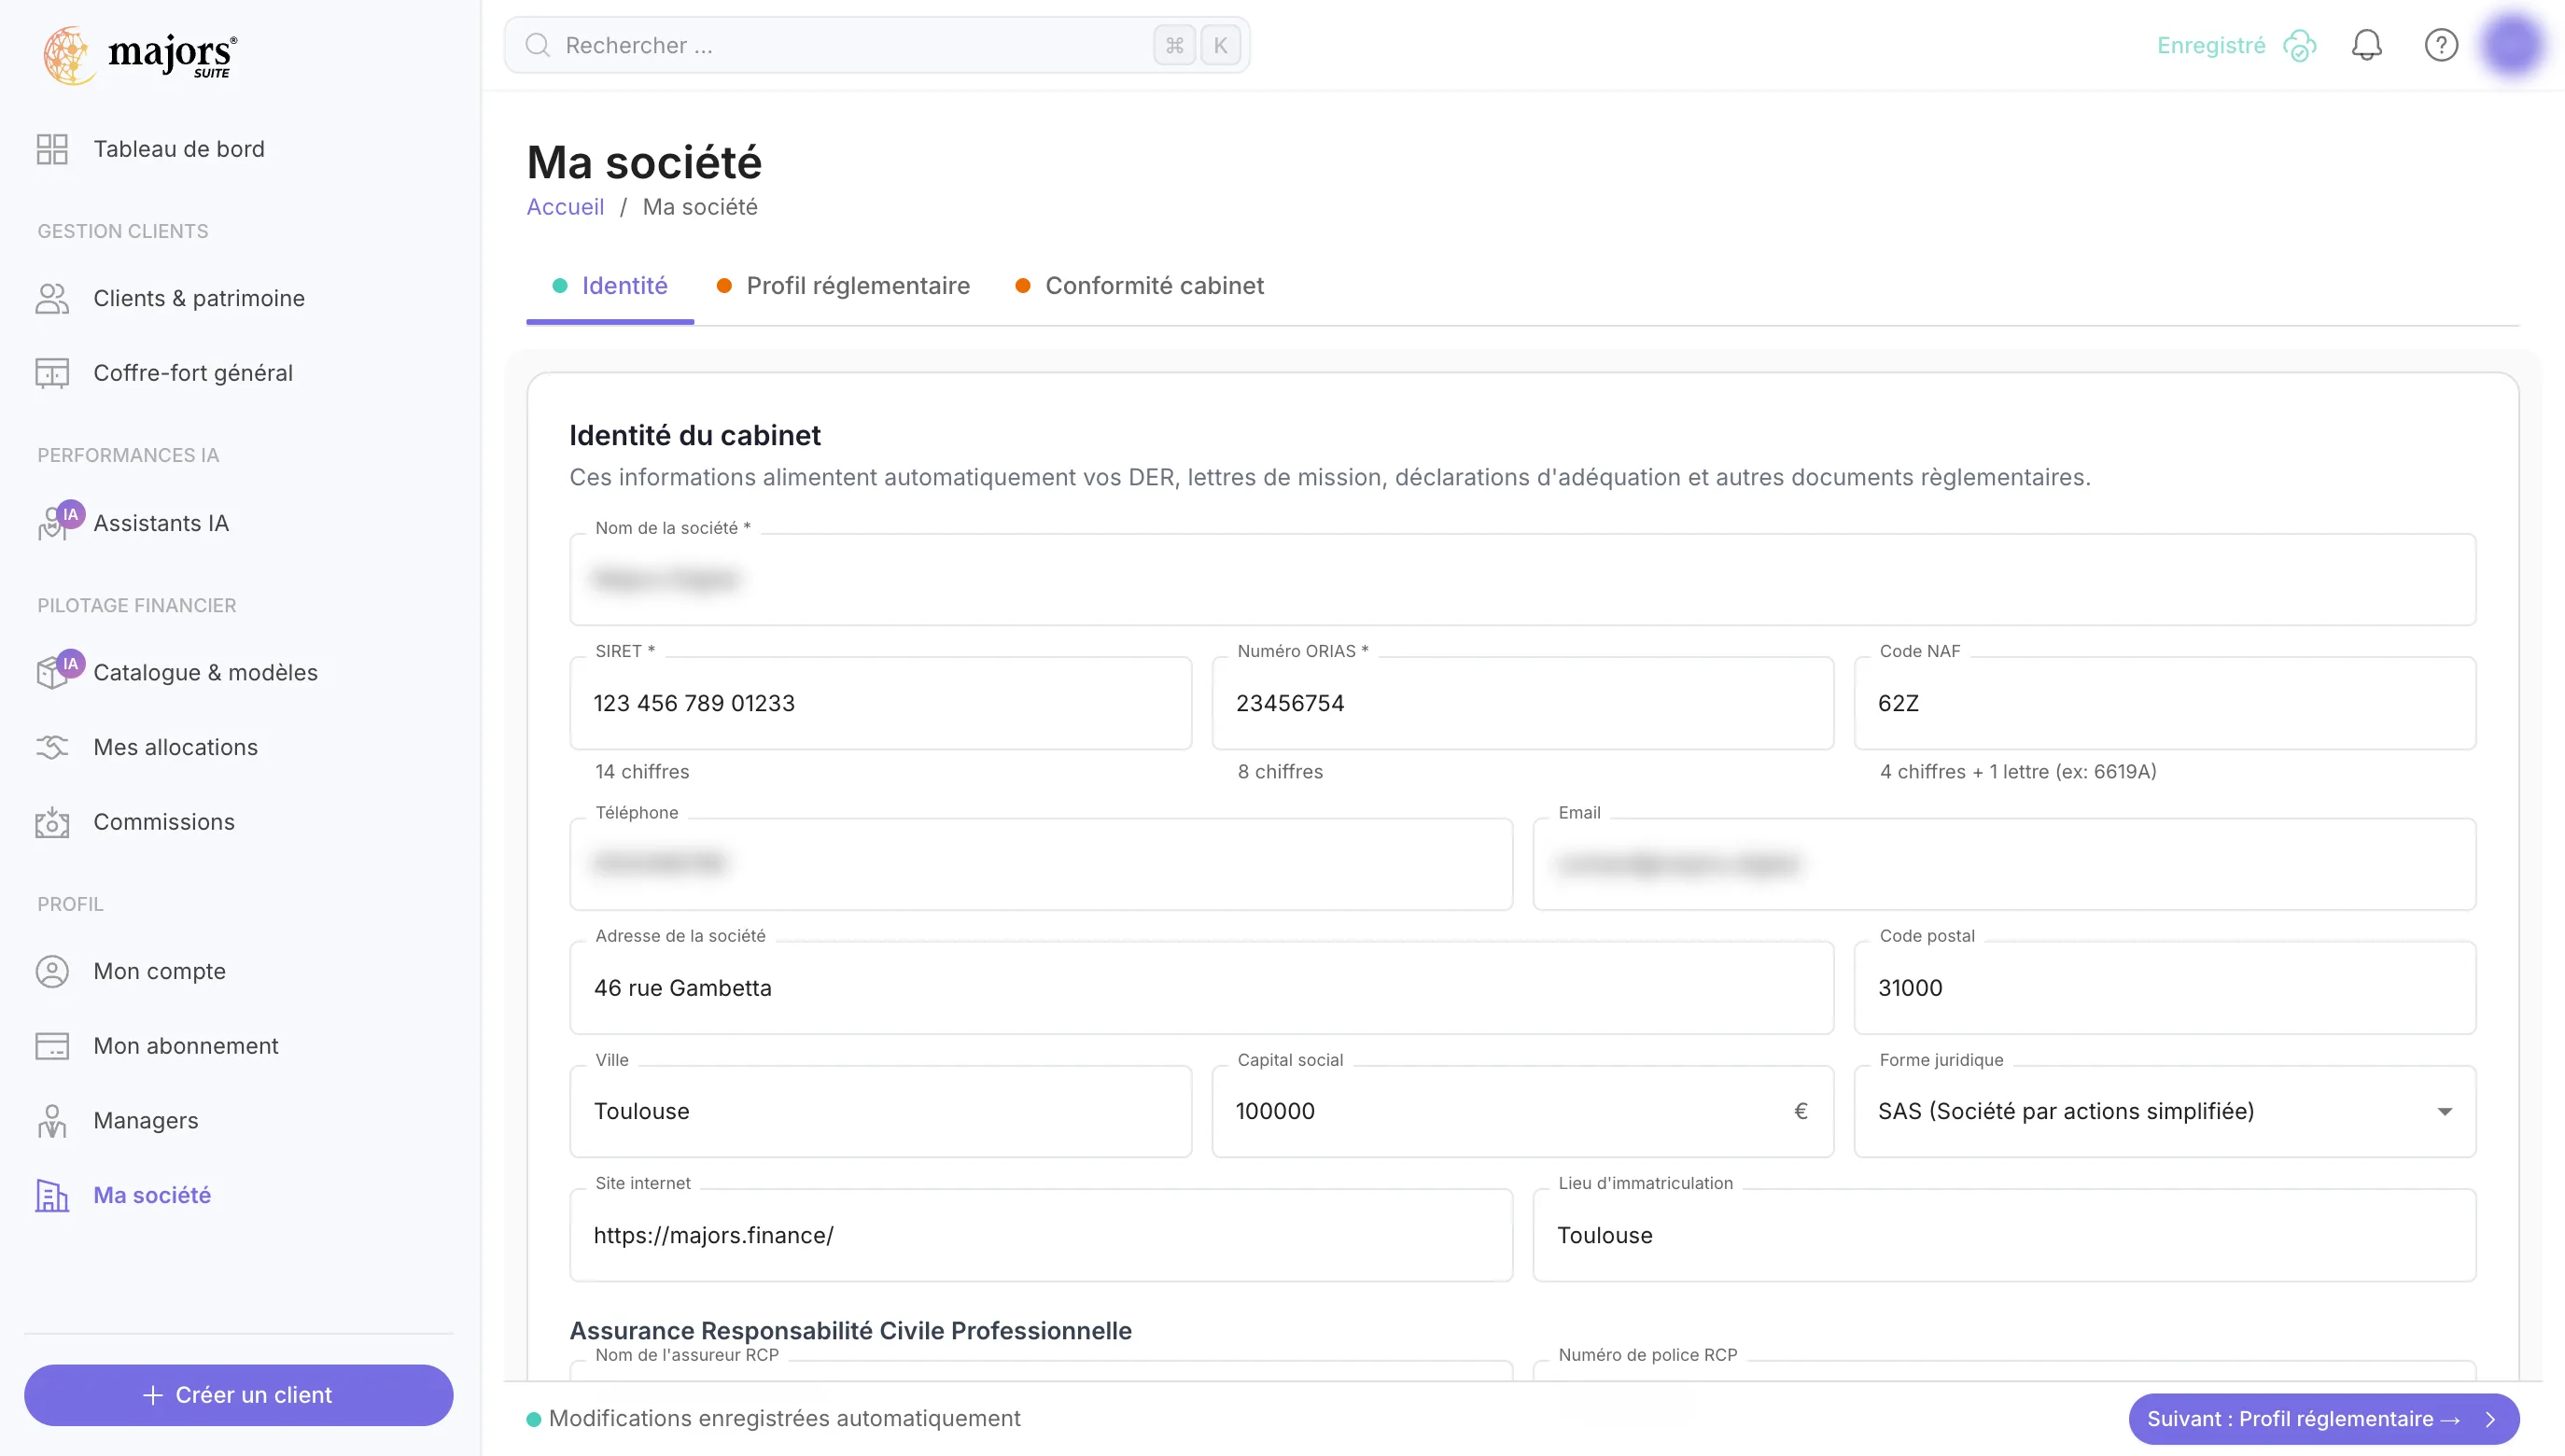Expand the Forme juridique dropdown arrow
This screenshot has width=2565, height=1456.
tap(2445, 1112)
